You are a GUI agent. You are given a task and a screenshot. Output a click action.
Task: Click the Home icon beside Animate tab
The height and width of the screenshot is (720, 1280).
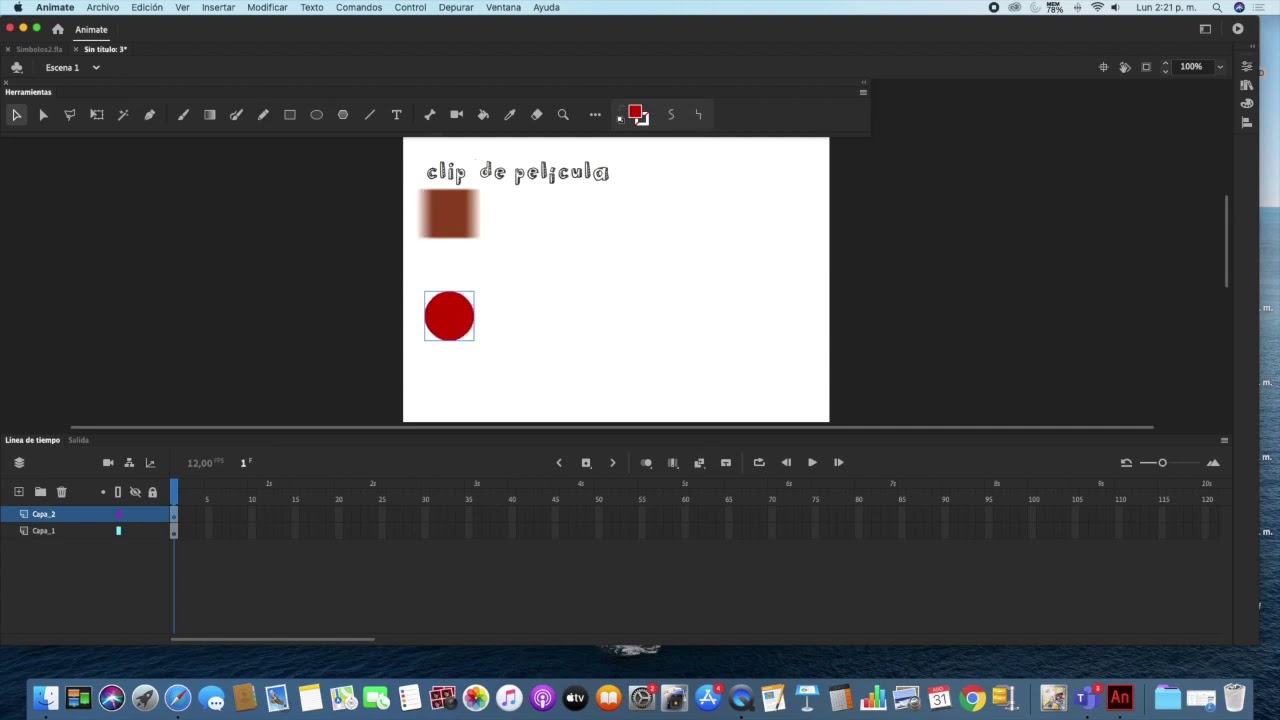point(58,29)
